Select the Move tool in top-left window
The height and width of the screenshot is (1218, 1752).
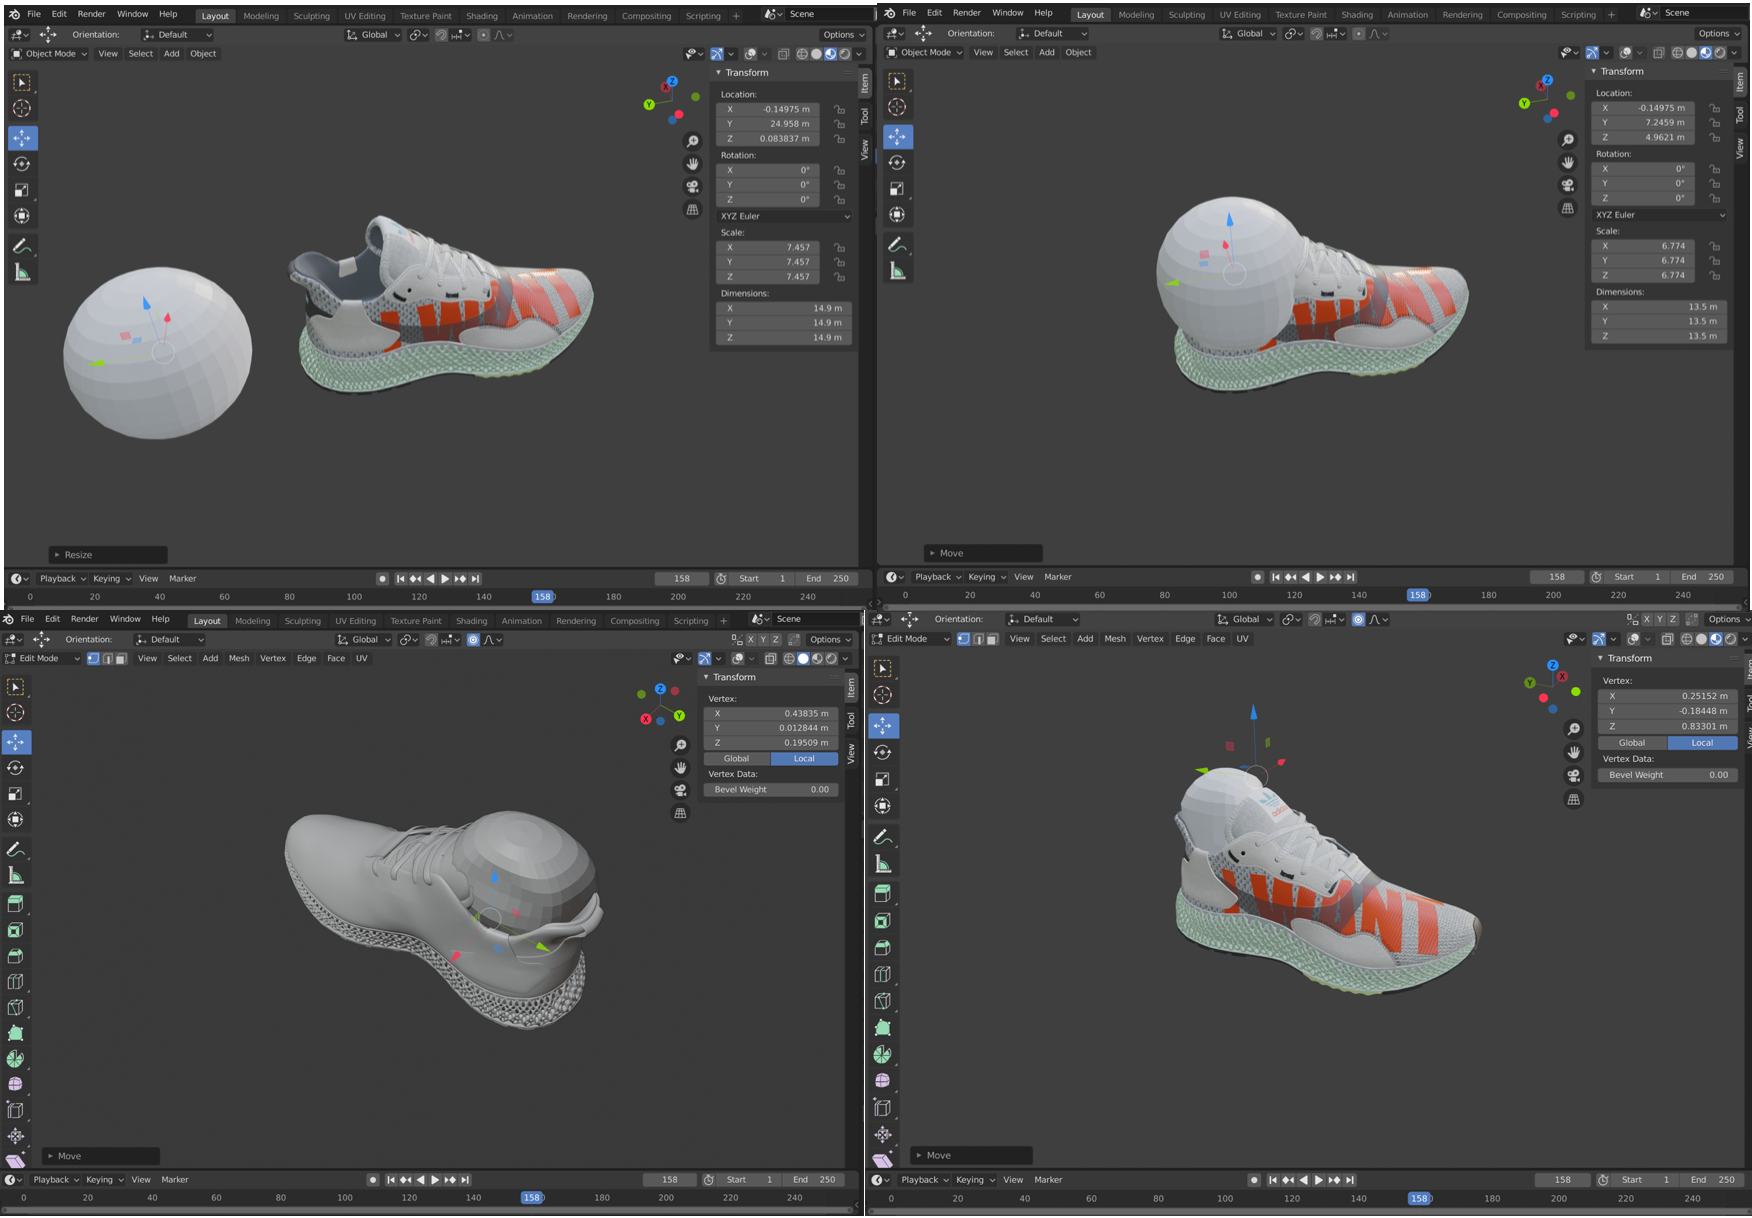coord(22,137)
